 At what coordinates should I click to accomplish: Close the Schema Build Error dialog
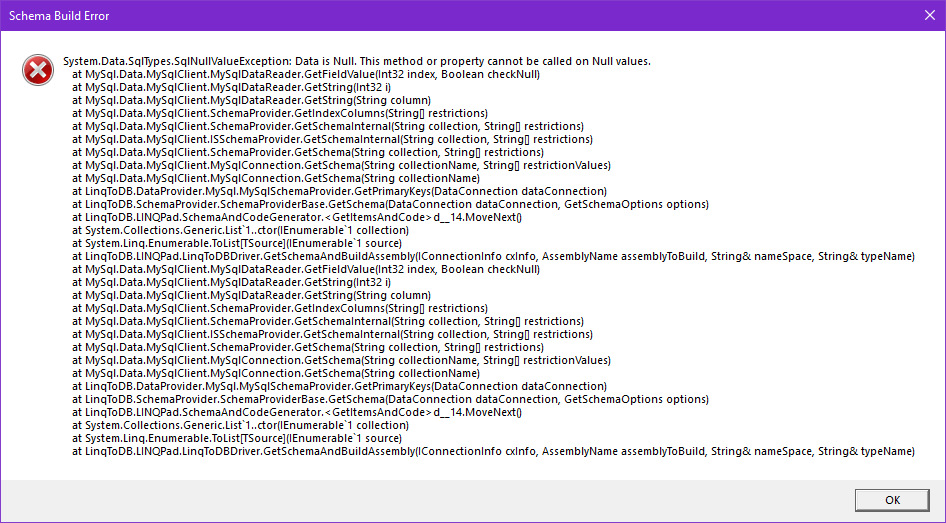(x=930, y=16)
